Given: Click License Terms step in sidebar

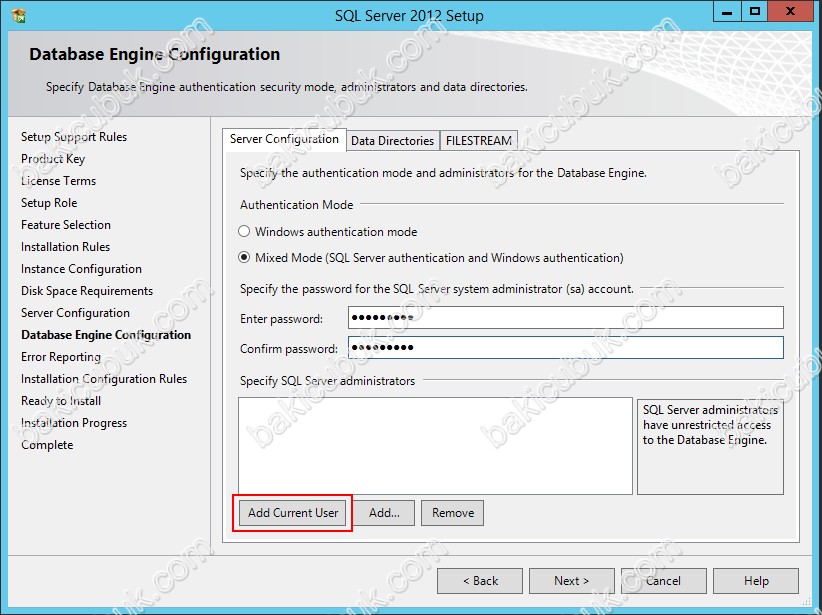Looking at the screenshot, I should point(59,181).
